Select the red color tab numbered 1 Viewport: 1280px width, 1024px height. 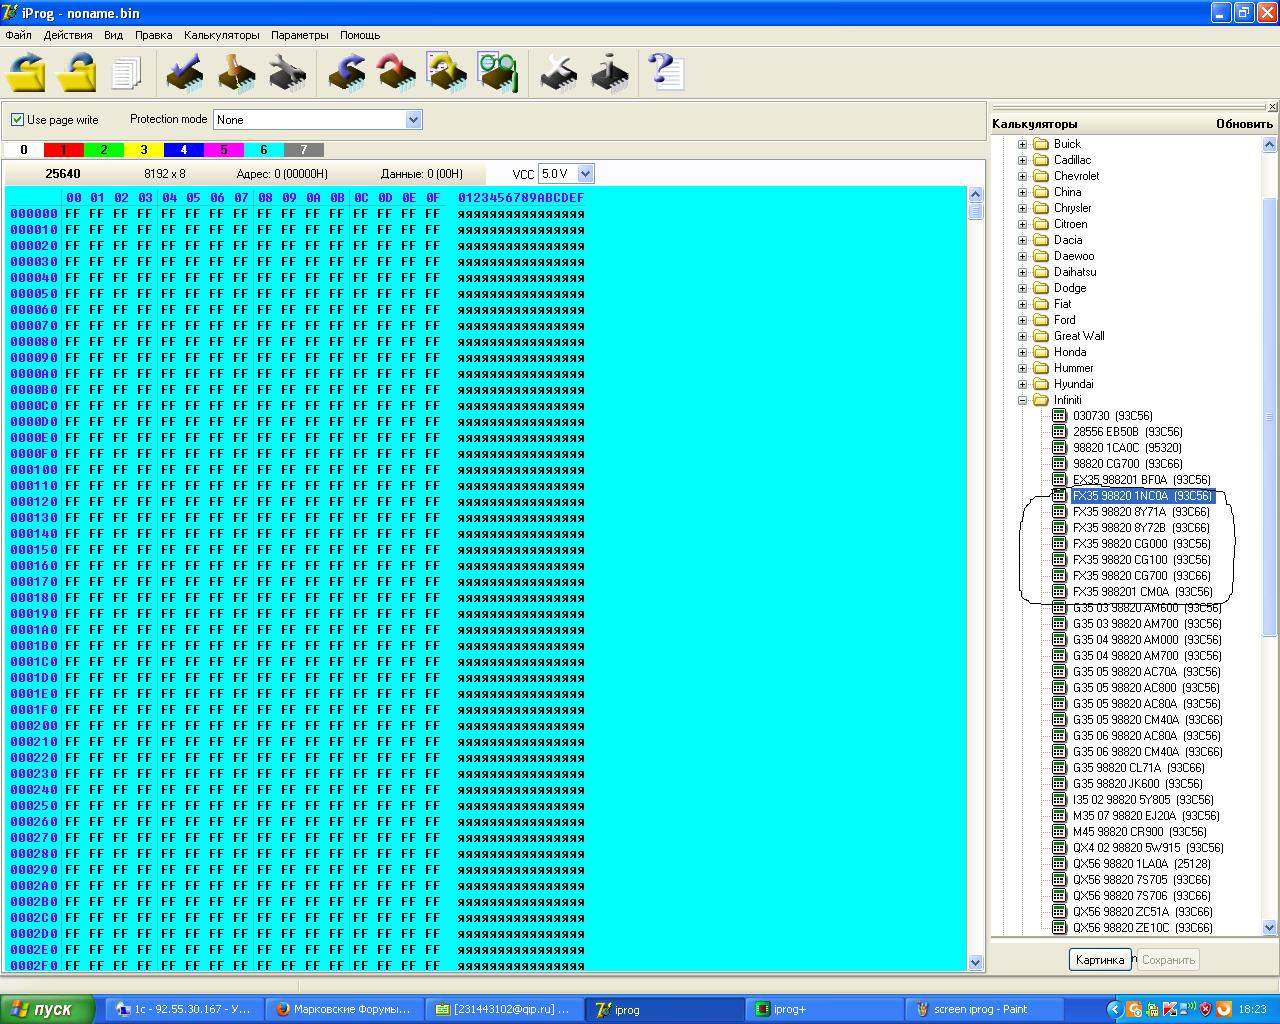tap(63, 150)
